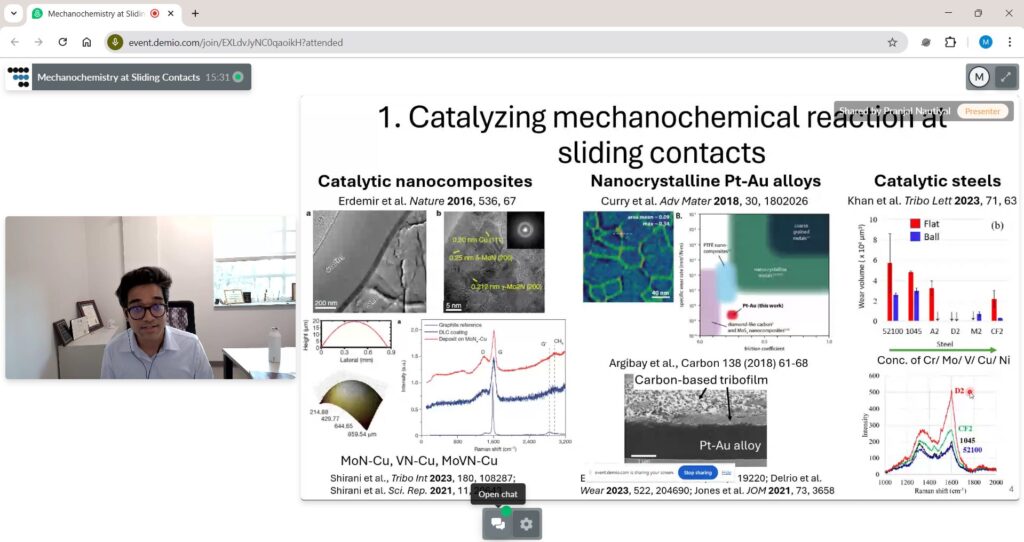Open the chat panel

[498, 524]
